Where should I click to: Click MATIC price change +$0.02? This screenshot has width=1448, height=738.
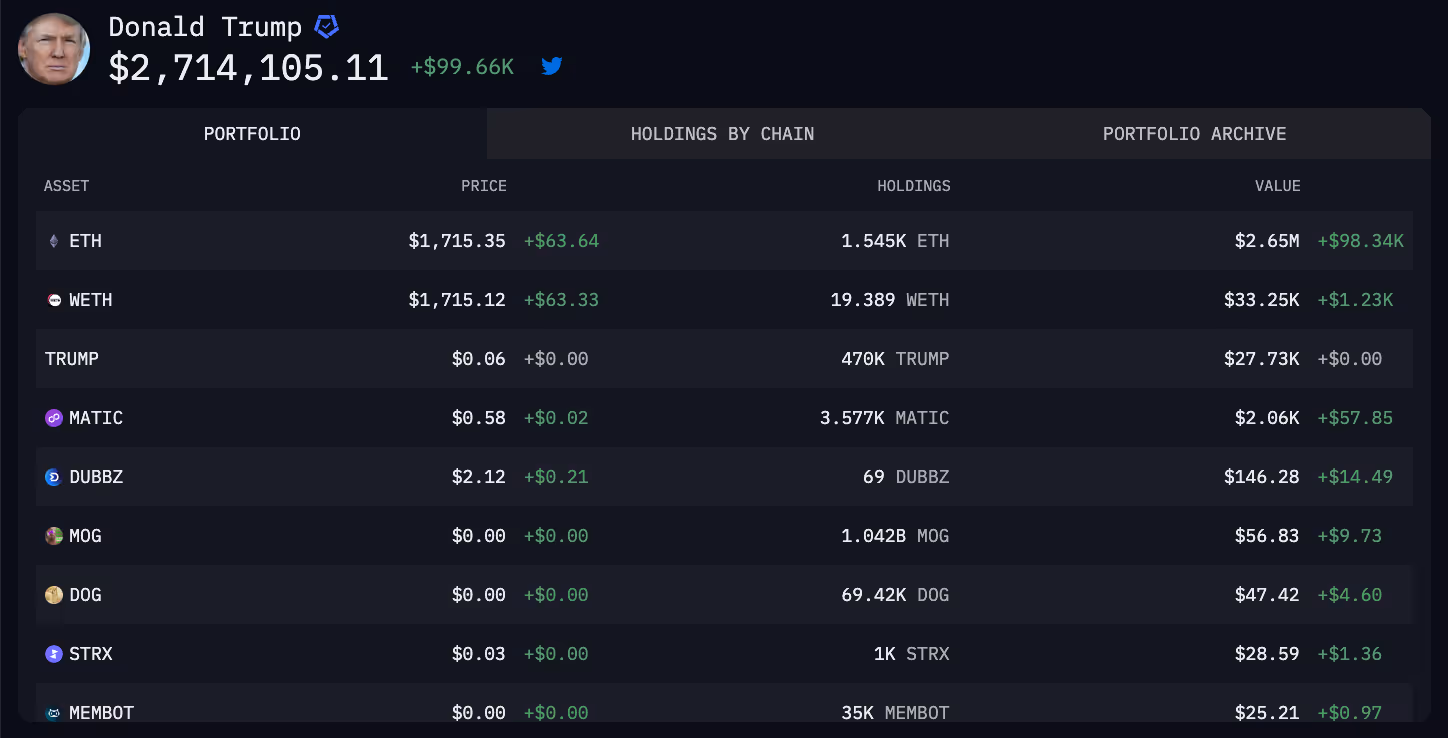(x=556, y=418)
